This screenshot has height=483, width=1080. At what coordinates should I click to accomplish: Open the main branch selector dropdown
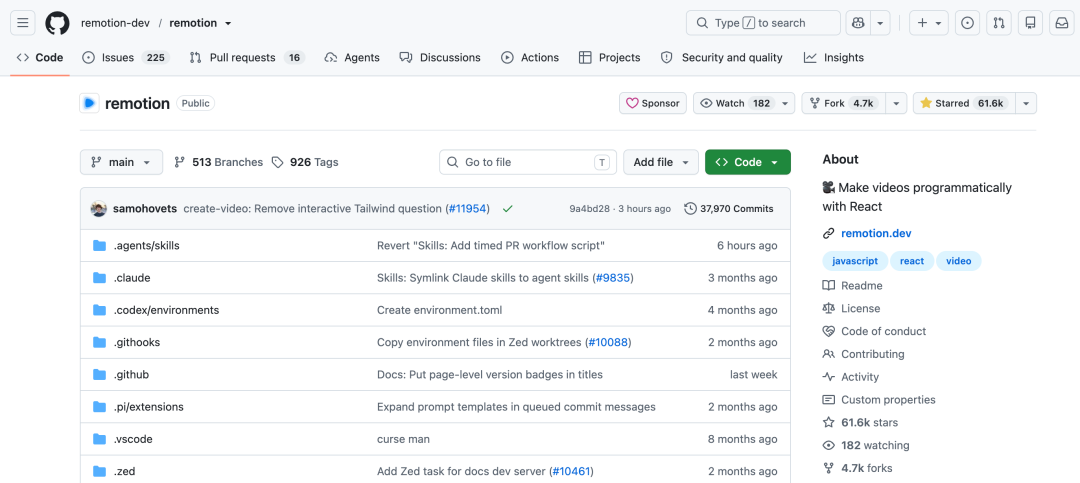tap(121, 162)
